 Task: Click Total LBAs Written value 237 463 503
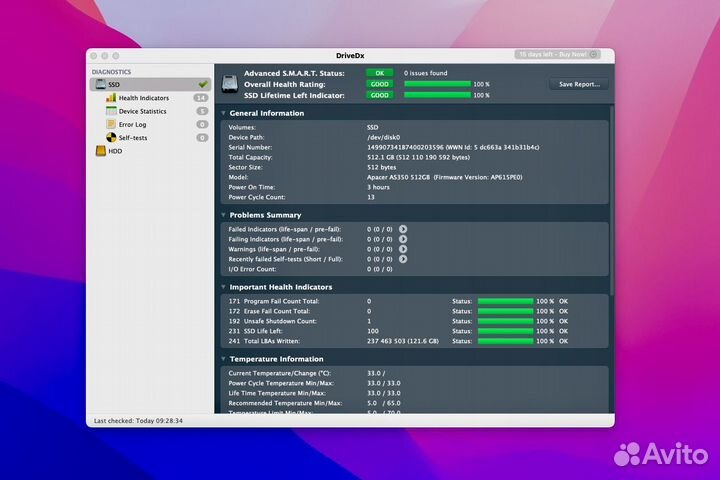point(403,341)
